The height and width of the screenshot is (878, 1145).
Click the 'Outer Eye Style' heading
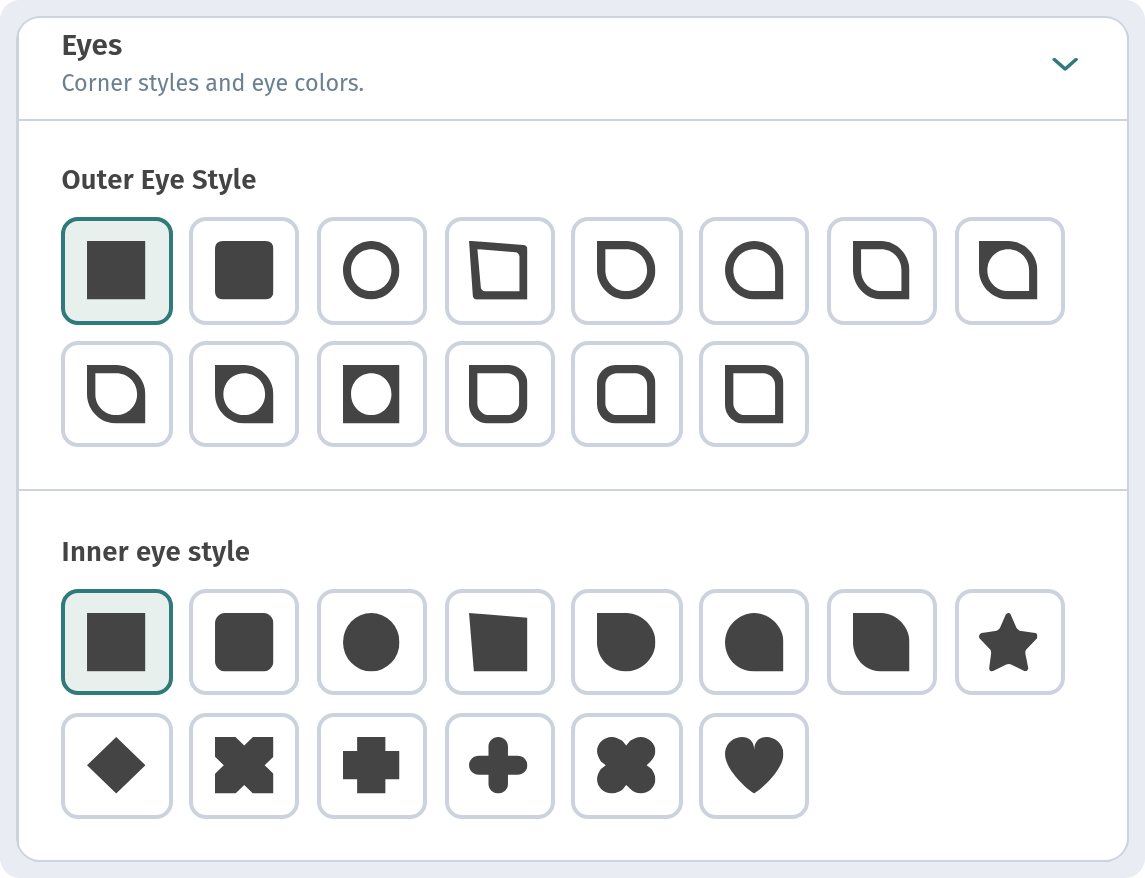coord(159,180)
